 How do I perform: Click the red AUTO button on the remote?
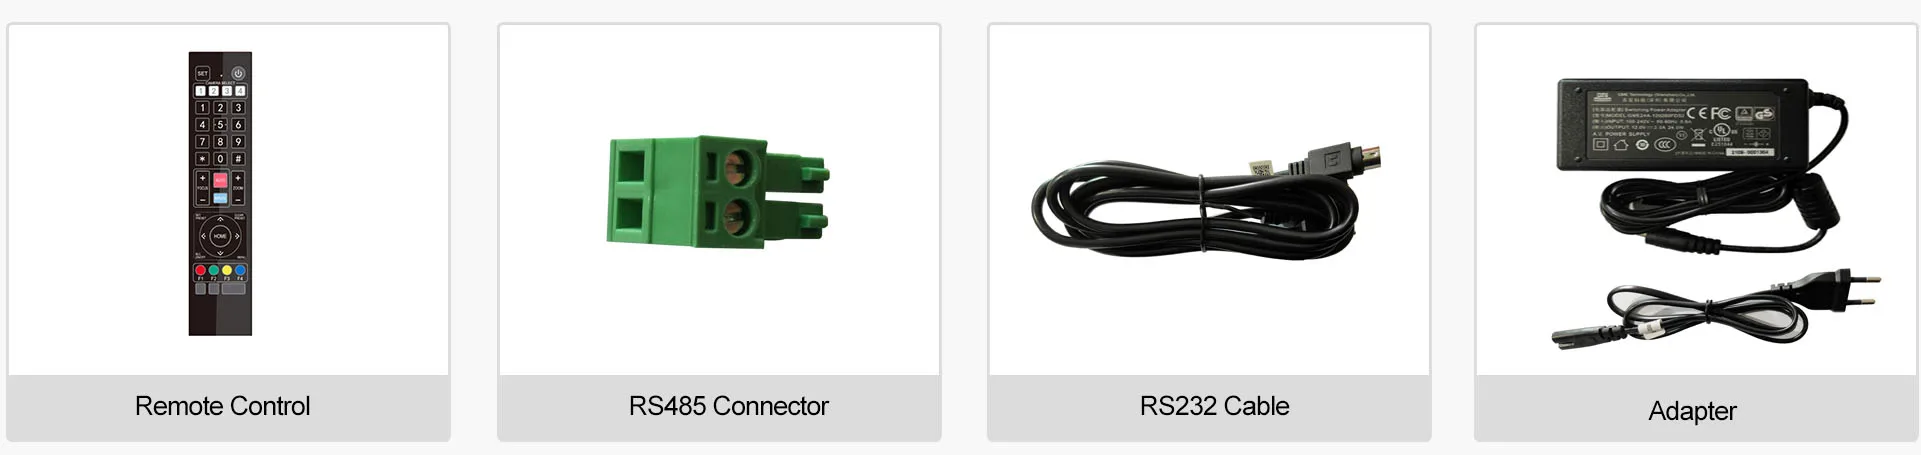point(220,181)
